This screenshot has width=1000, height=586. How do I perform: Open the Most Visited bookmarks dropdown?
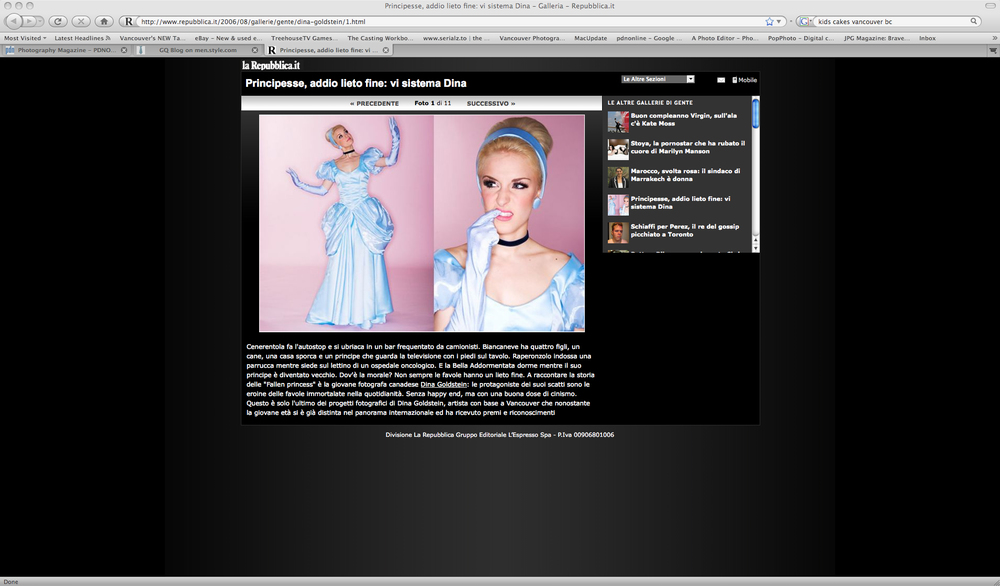pos(25,38)
